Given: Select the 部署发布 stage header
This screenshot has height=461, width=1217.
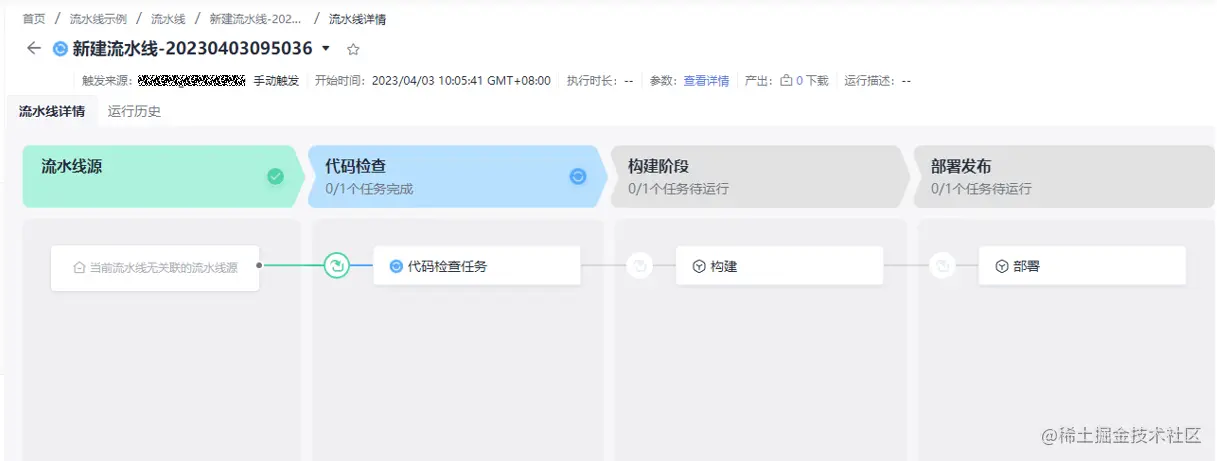Looking at the screenshot, I should (1064, 176).
